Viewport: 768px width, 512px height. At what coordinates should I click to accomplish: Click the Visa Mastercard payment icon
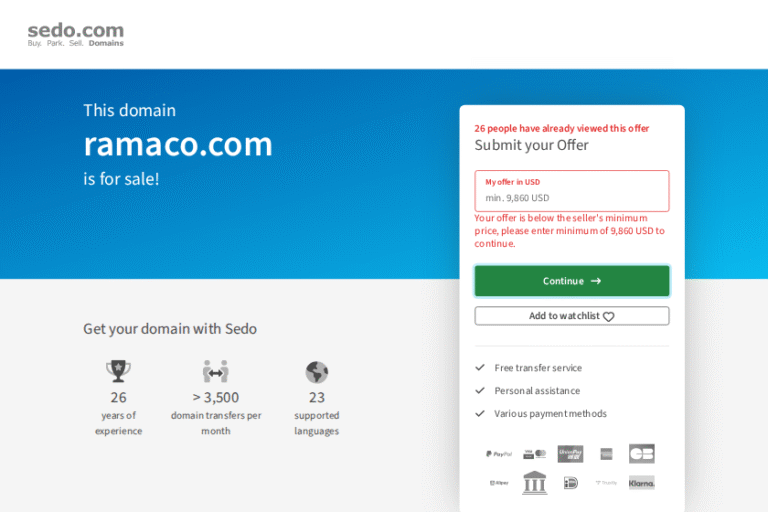coord(534,454)
